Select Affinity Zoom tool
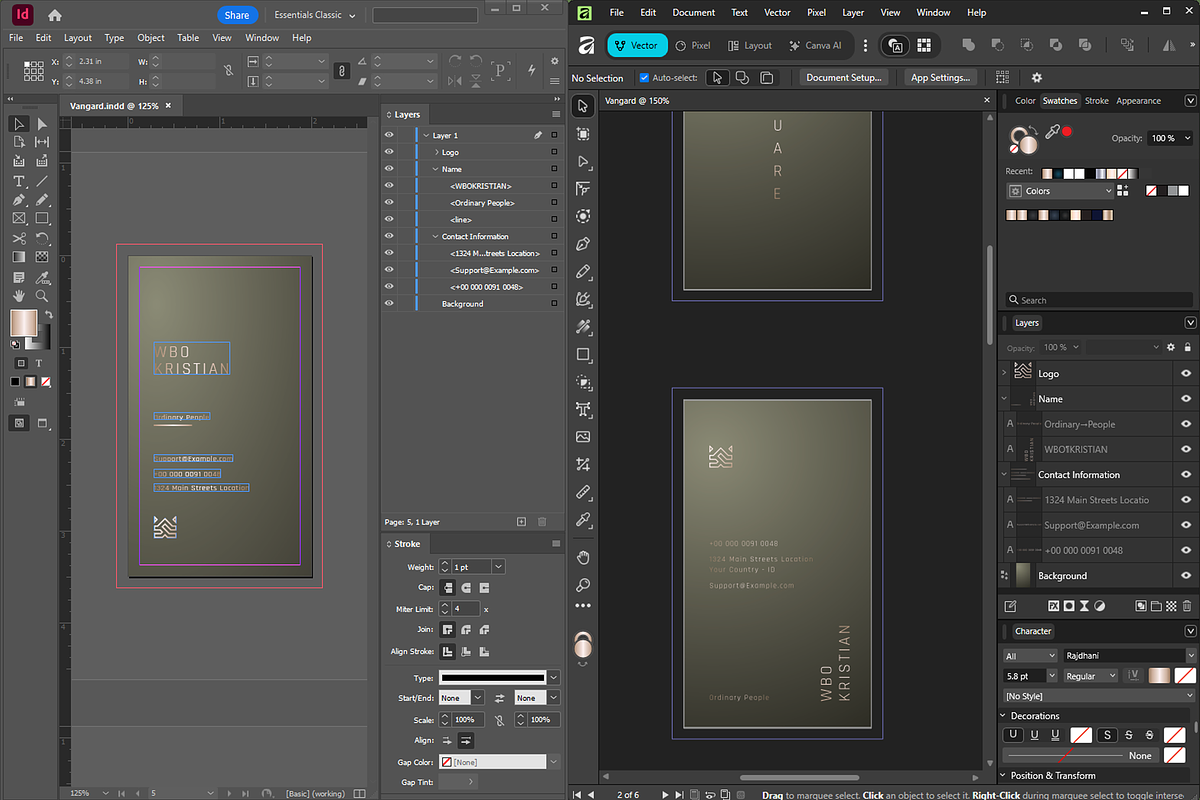The height and width of the screenshot is (800, 1200). click(584, 585)
